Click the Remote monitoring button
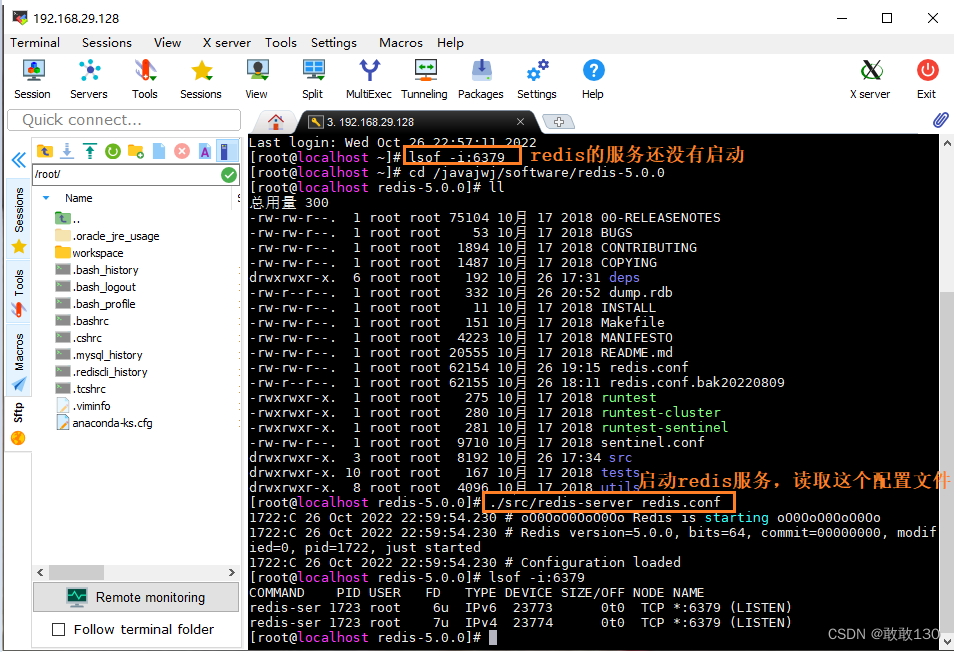 point(136,597)
